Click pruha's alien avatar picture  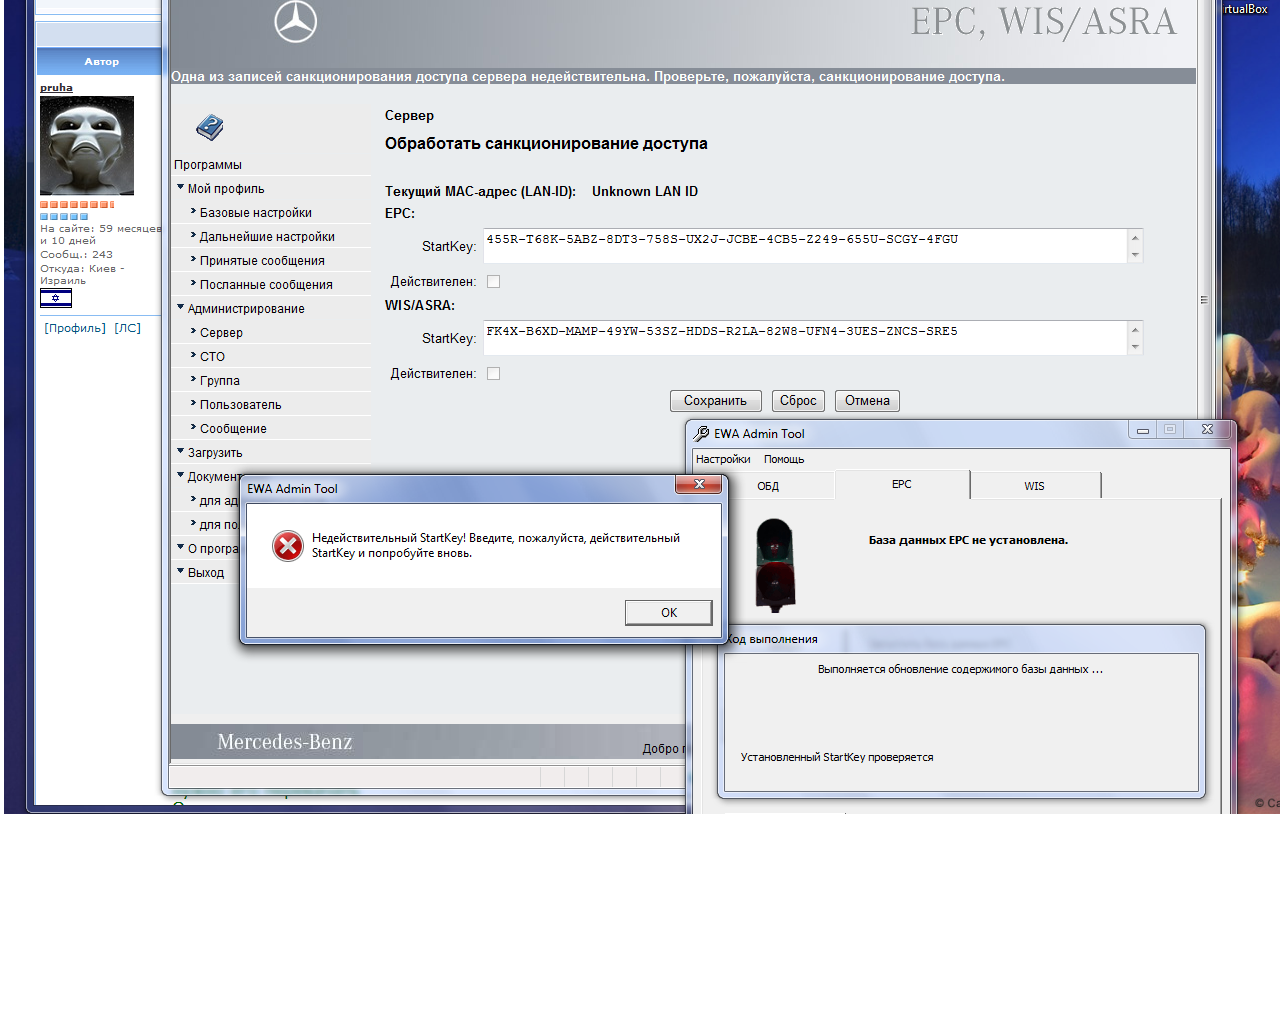(x=87, y=146)
